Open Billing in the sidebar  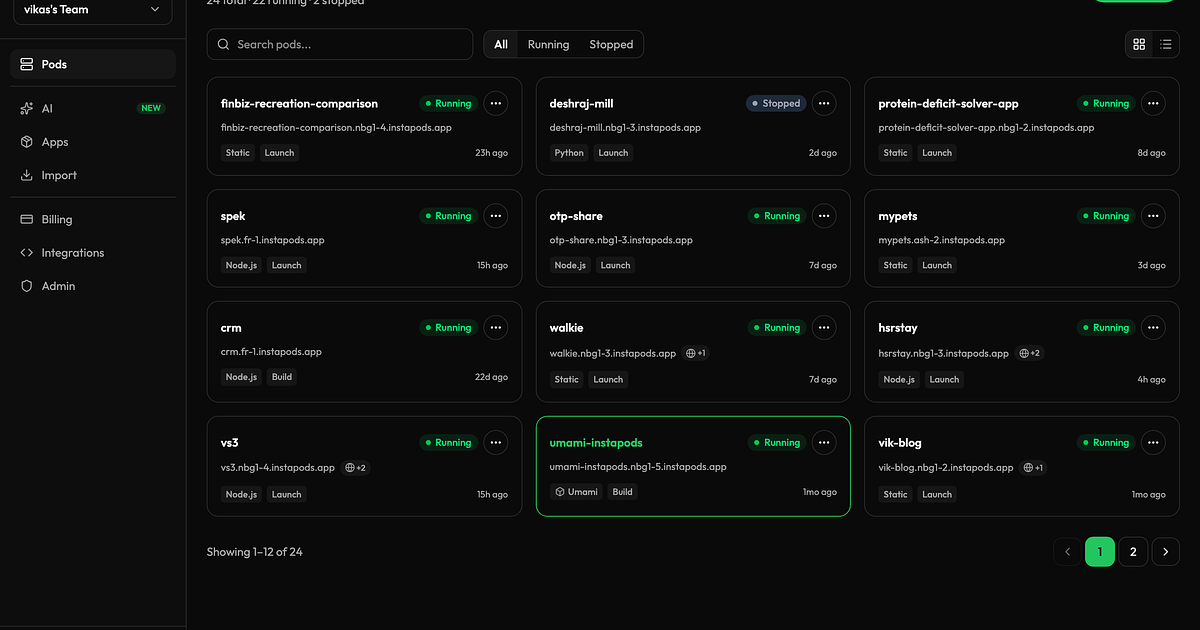click(x=93, y=219)
